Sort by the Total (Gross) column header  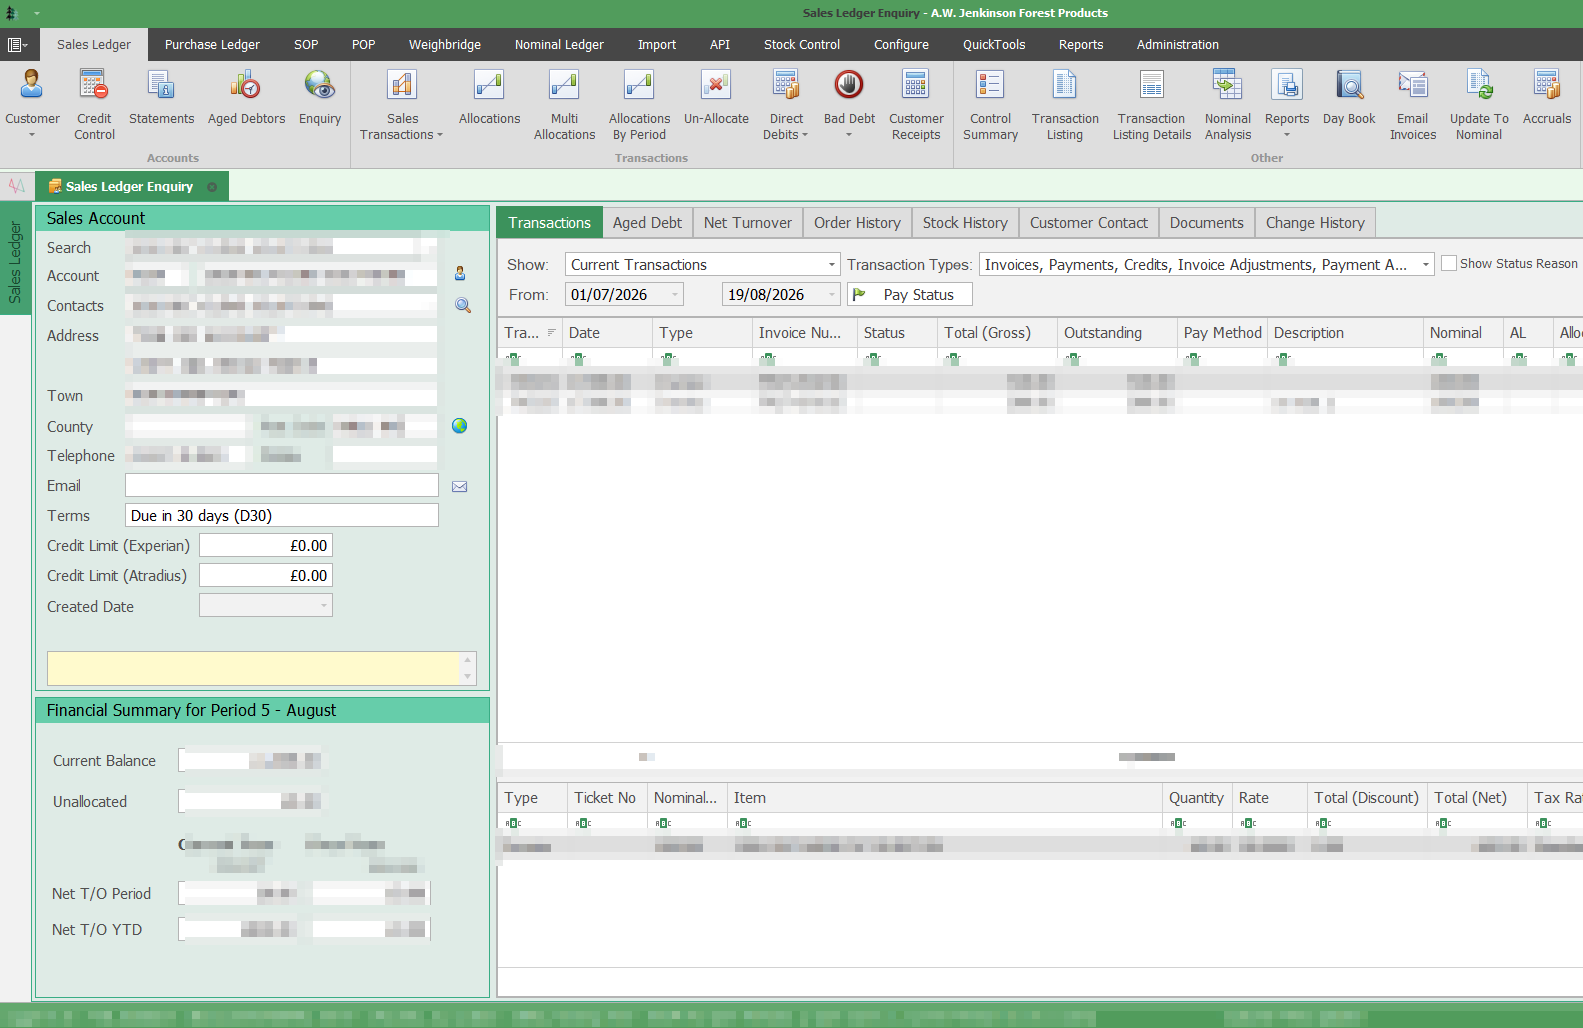(x=997, y=333)
